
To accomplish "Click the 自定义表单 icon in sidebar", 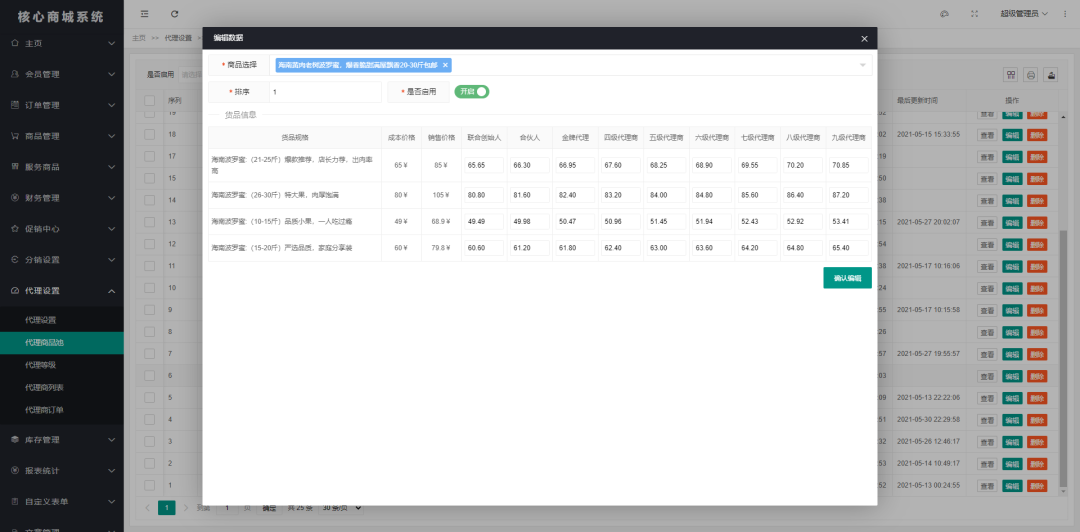I will pyautogui.click(x=15, y=502).
